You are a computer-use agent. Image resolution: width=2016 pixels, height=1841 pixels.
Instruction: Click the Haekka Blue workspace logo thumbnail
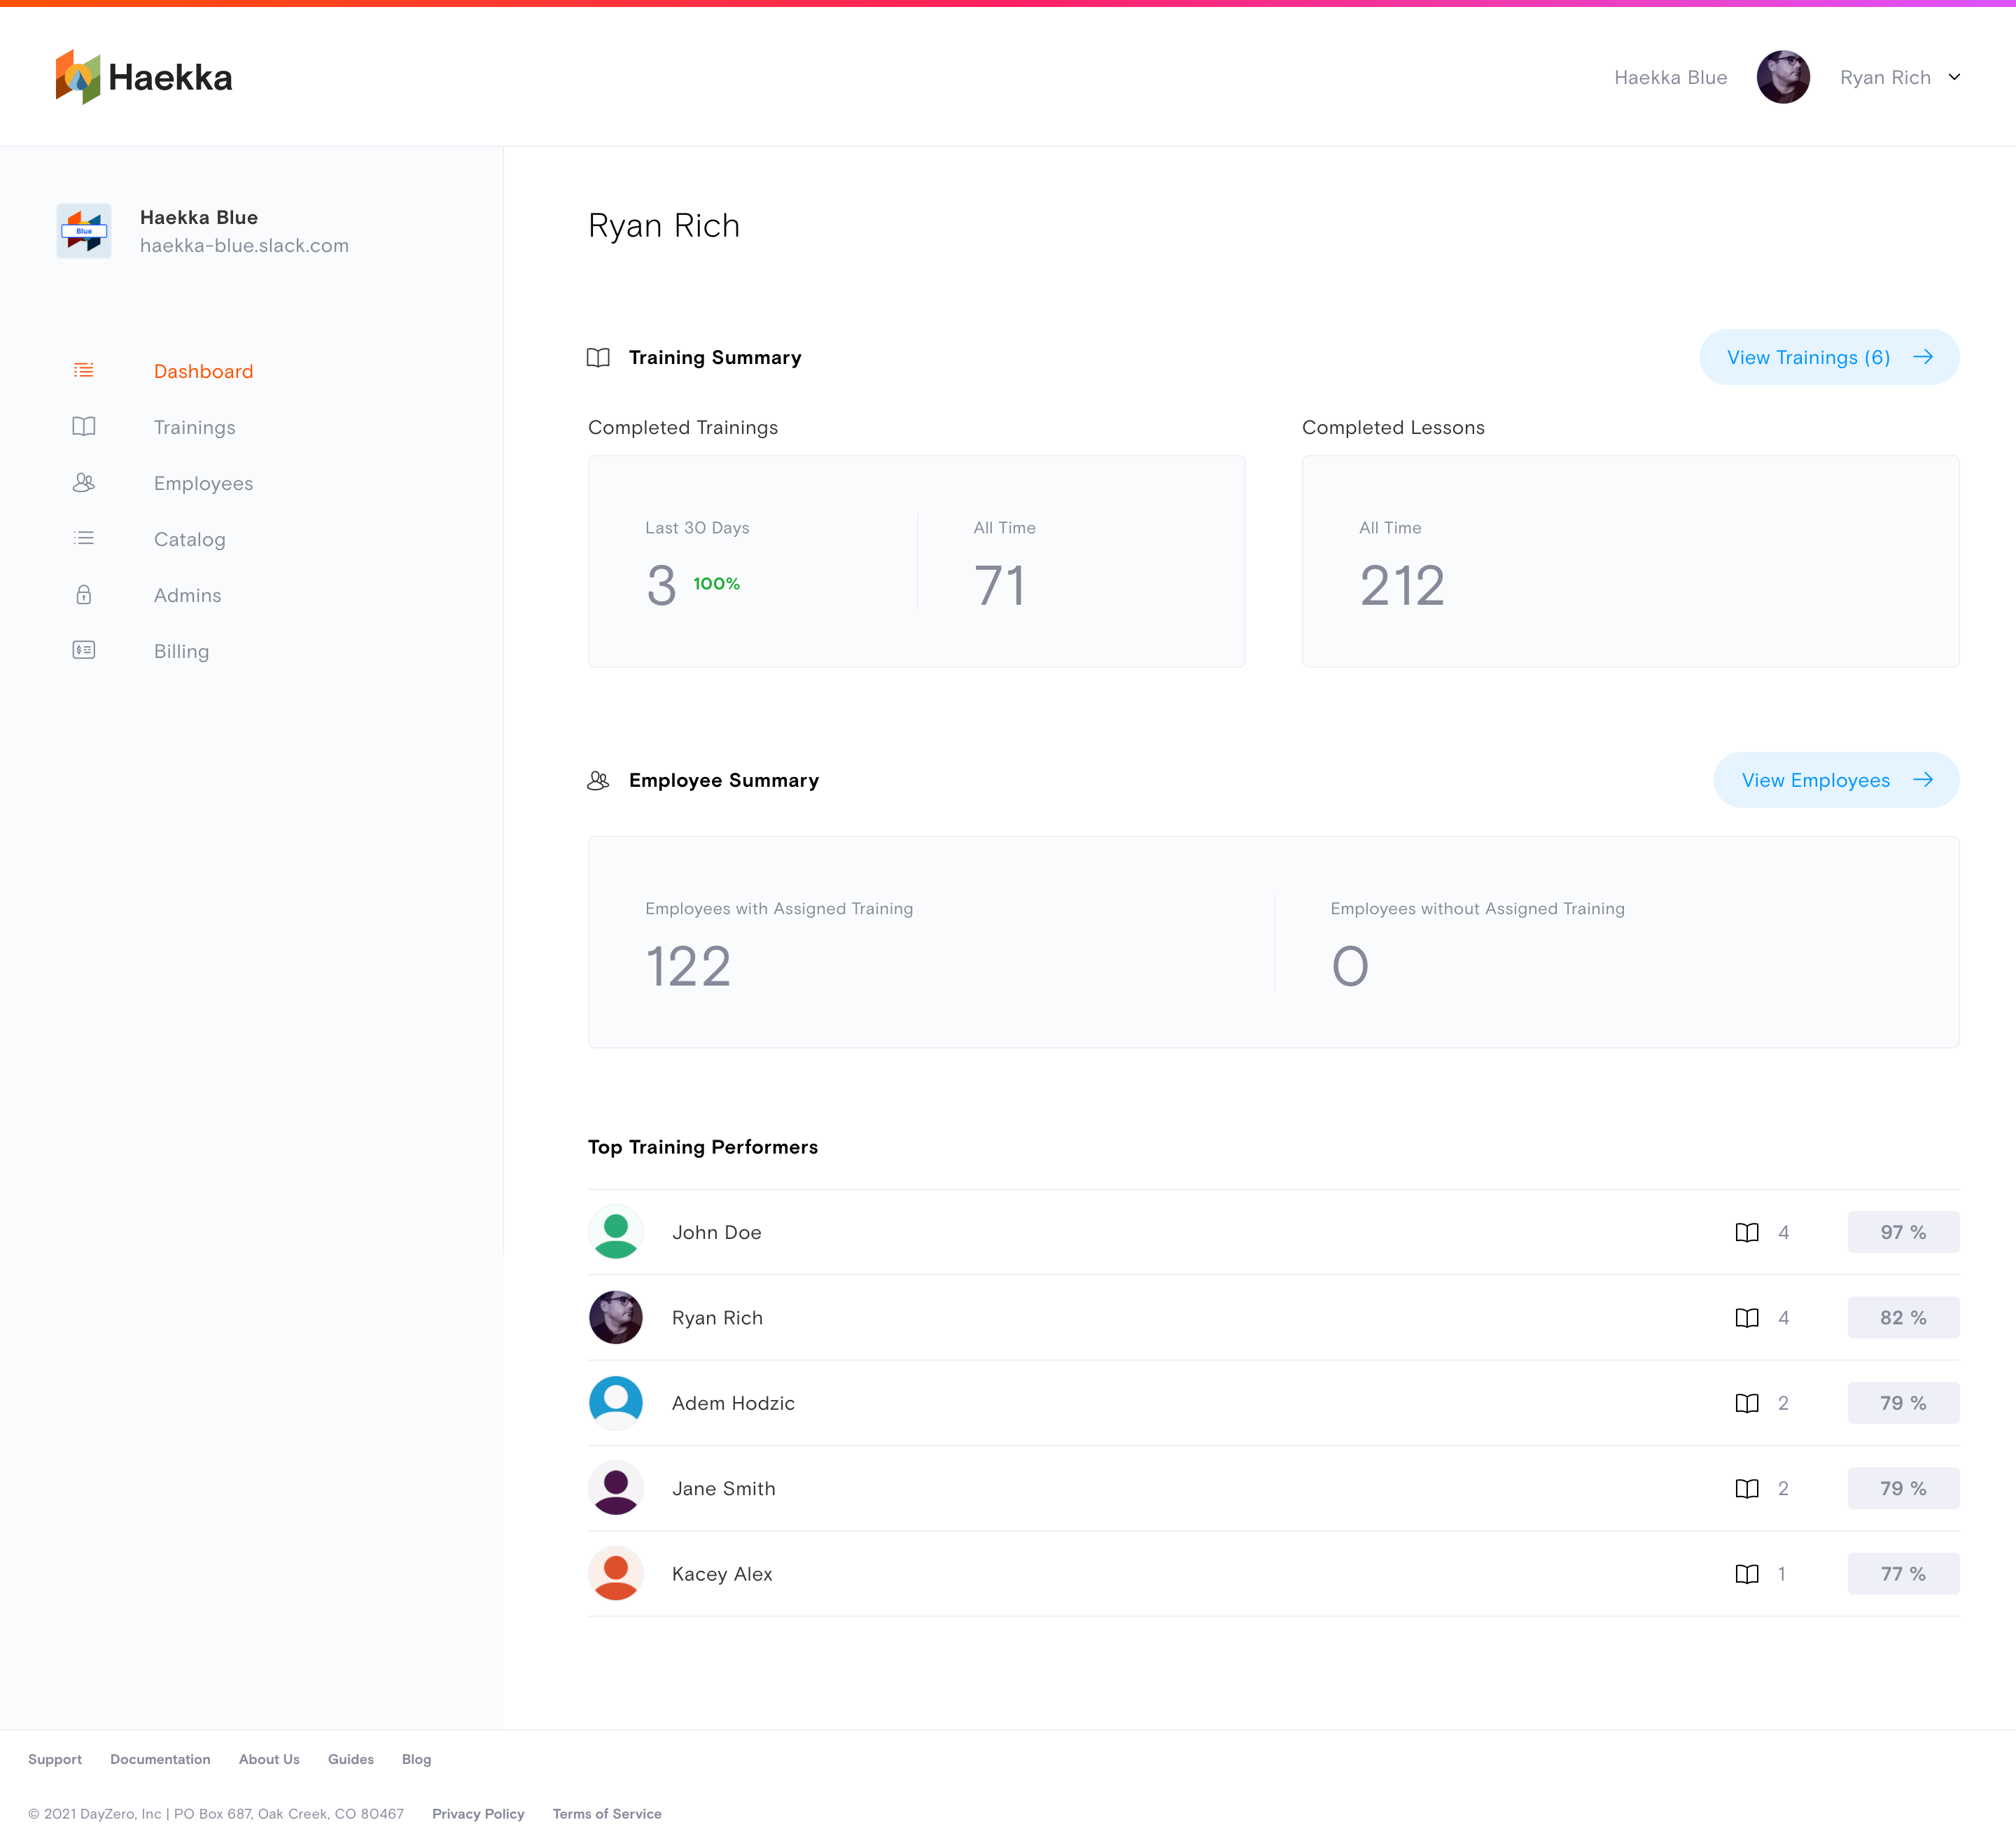pos(84,231)
